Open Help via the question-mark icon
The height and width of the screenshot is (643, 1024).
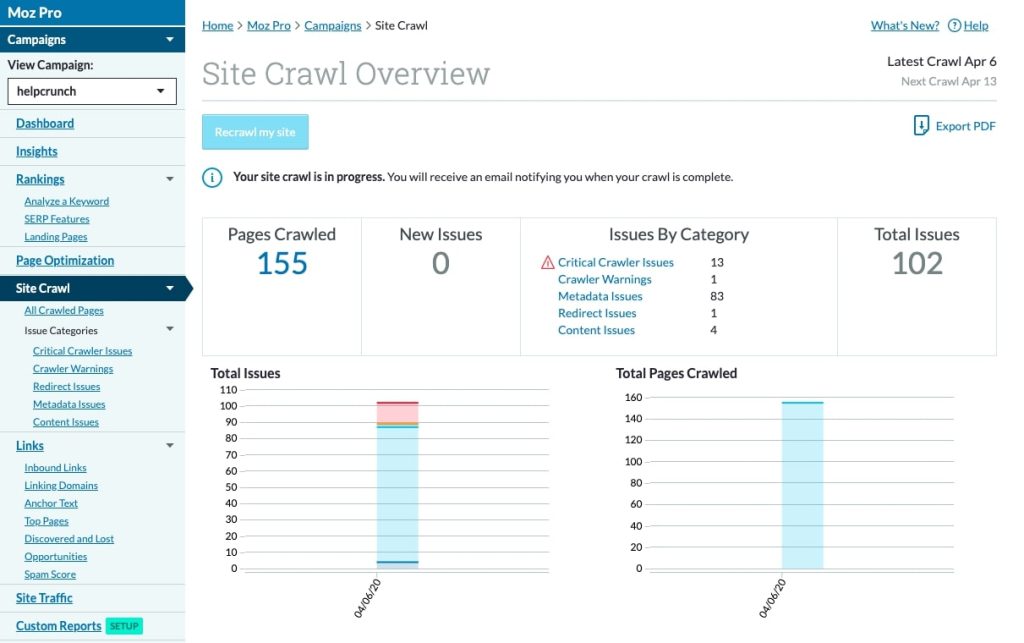pyautogui.click(x=956, y=25)
